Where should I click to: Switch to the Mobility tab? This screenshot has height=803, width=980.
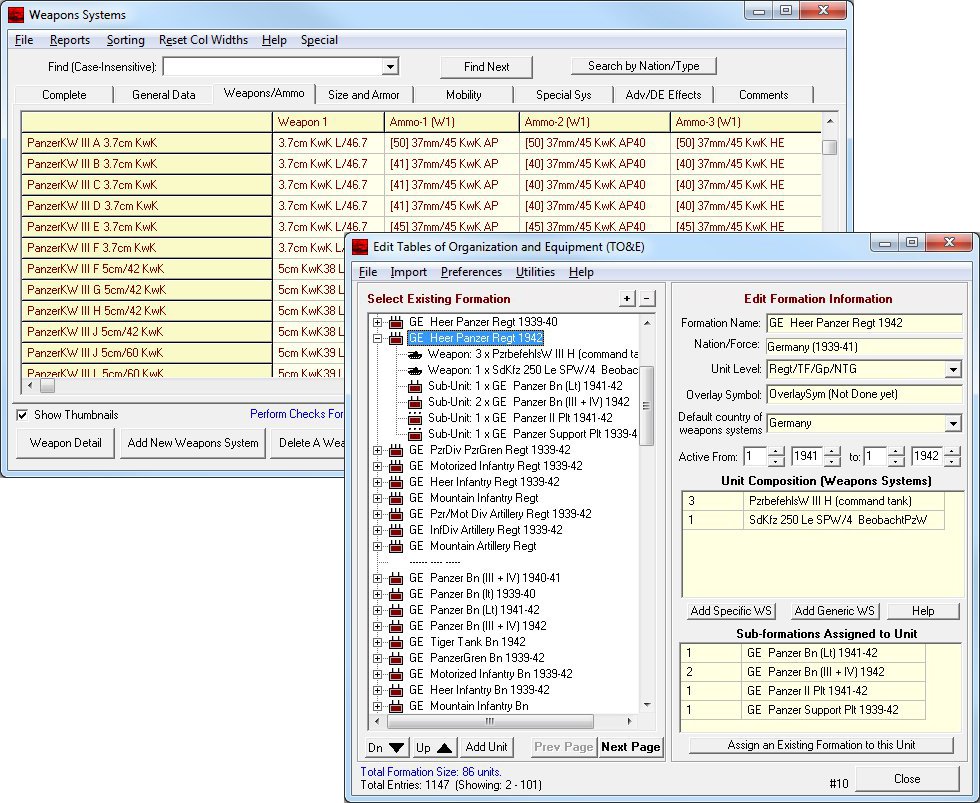[466, 96]
